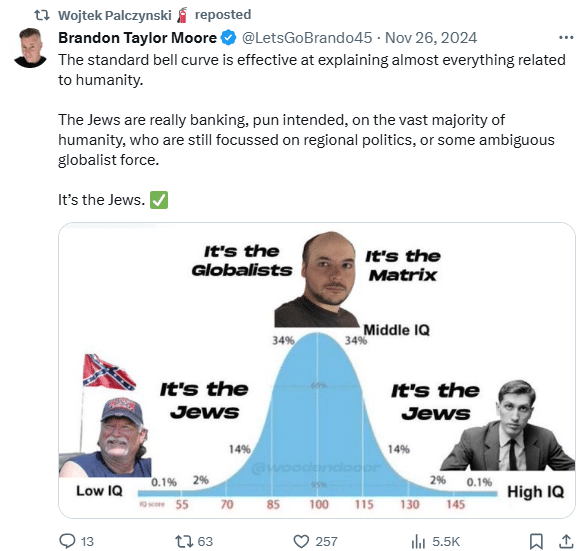Click the post body text to expand the post
The image size is (586, 551).
[x=312, y=130]
